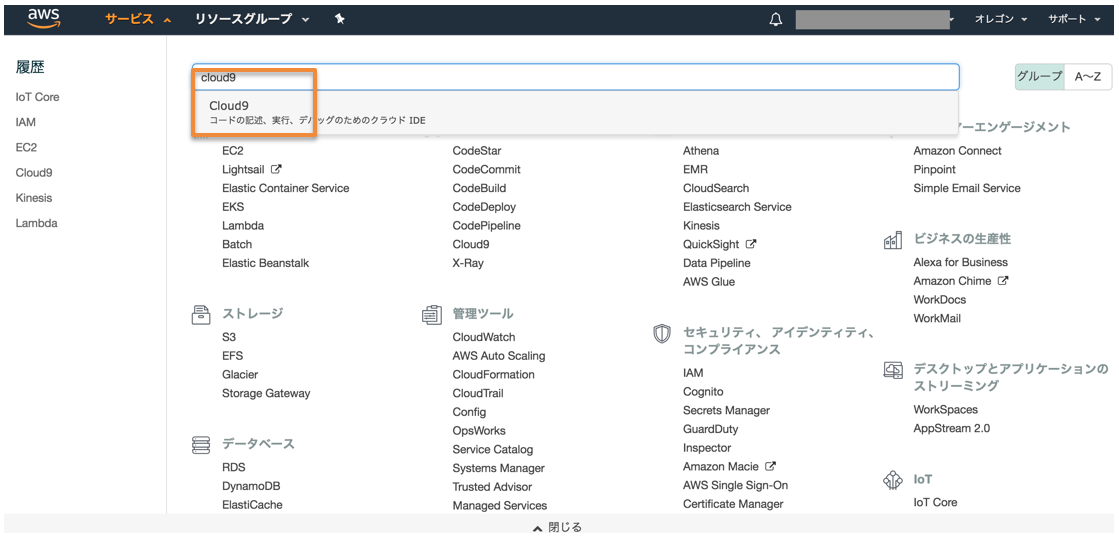
Task: Click the Security shield category icon
Action: click(663, 333)
